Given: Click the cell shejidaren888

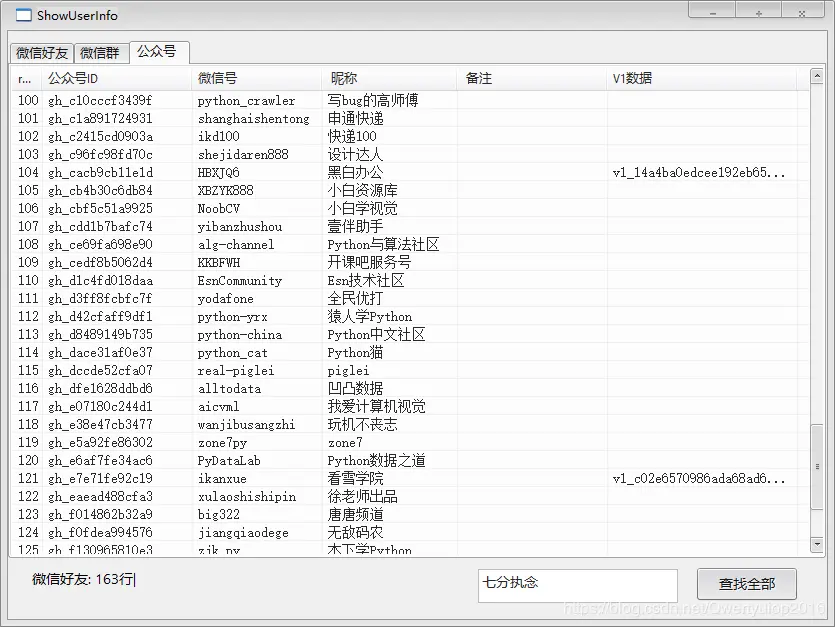Looking at the screenshot, I should (x=243, y=154).
